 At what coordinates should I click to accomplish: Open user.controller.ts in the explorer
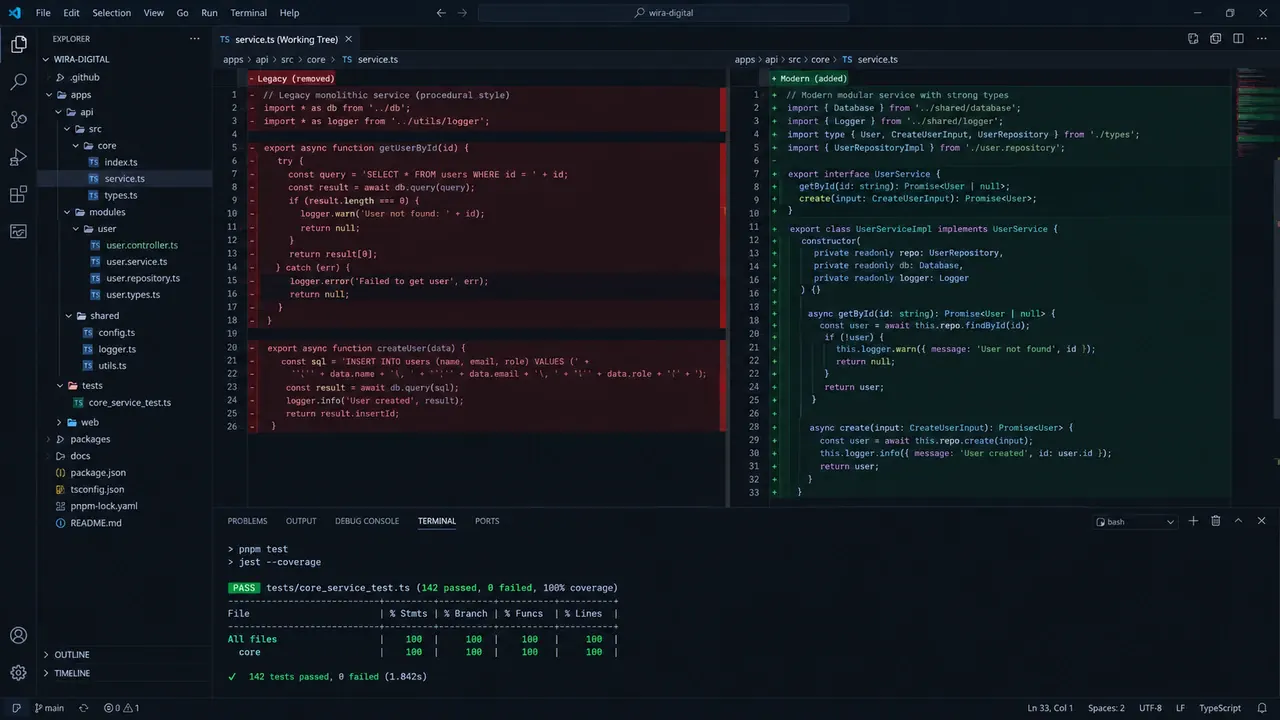[142, 245]
